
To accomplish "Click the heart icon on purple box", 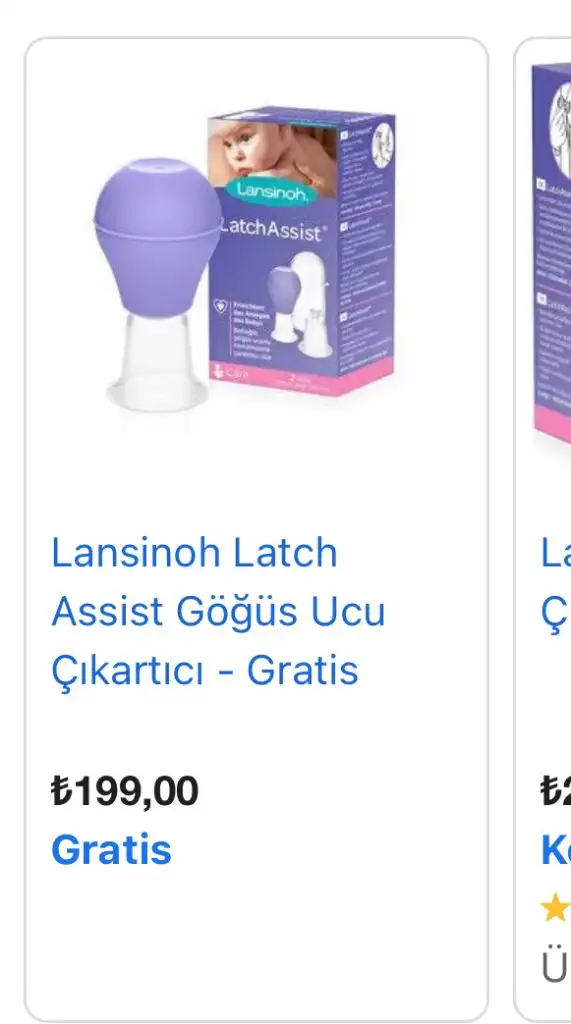I will [x=221, y=304].
